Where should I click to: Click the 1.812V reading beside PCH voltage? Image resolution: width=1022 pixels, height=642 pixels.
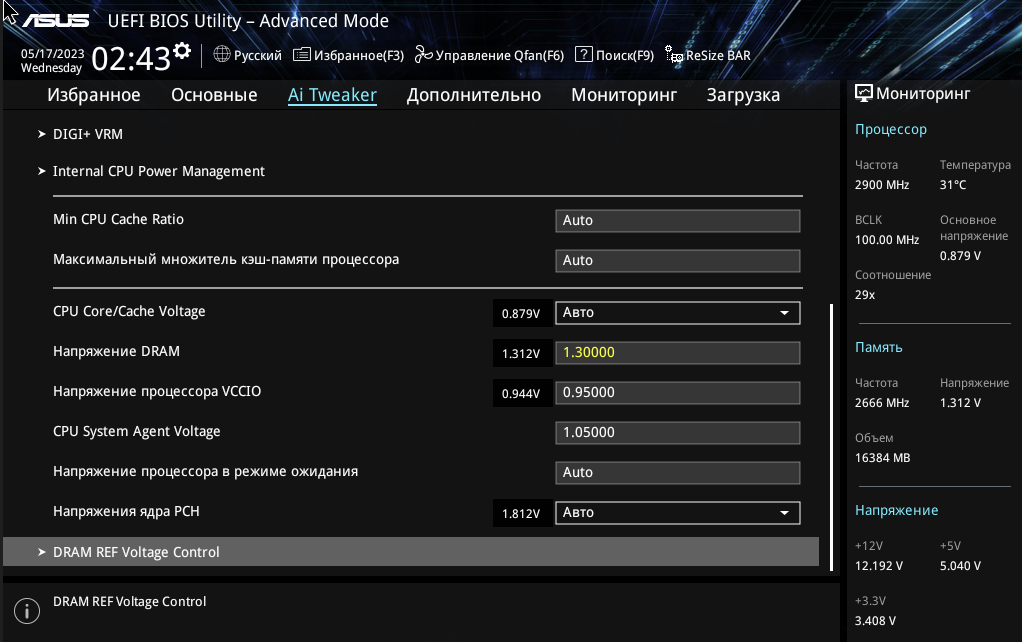[521, 514]
